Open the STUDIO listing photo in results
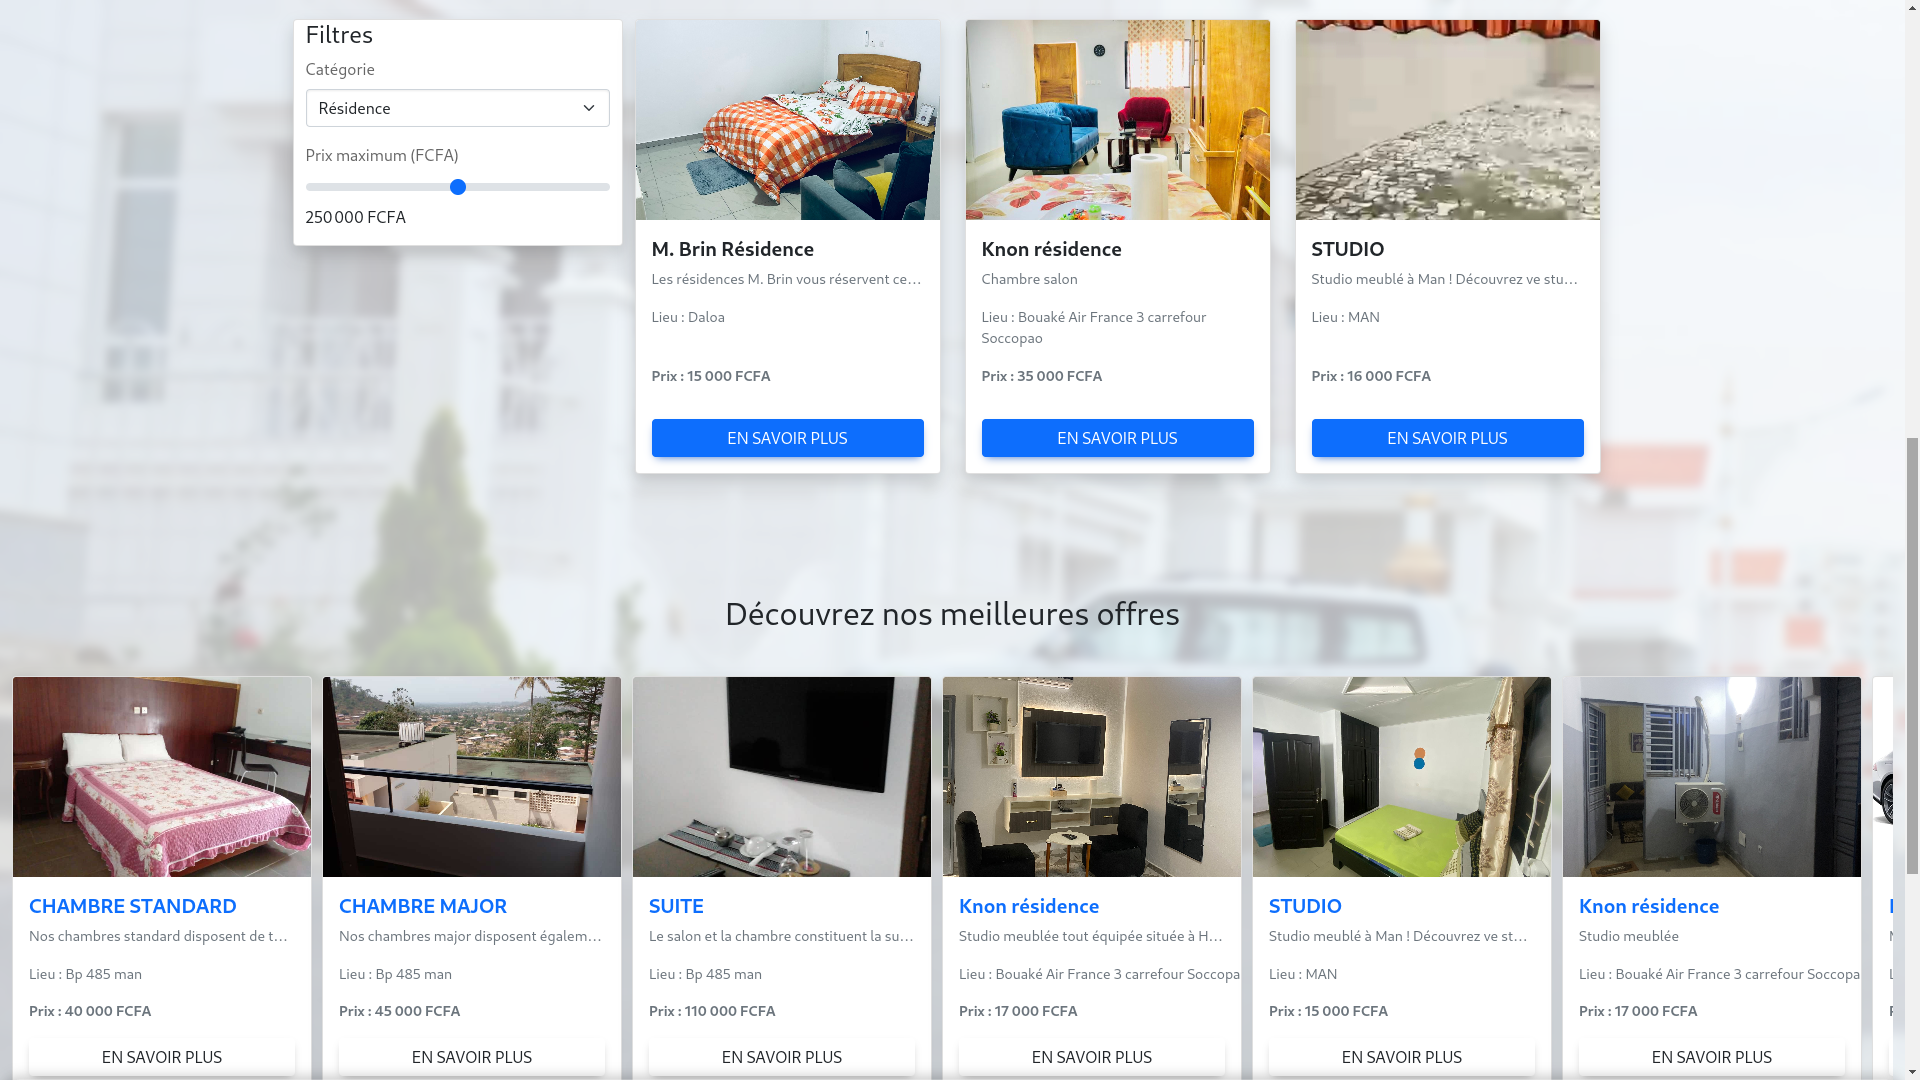The image size is (1920, 1080). tap(1447, 120)
